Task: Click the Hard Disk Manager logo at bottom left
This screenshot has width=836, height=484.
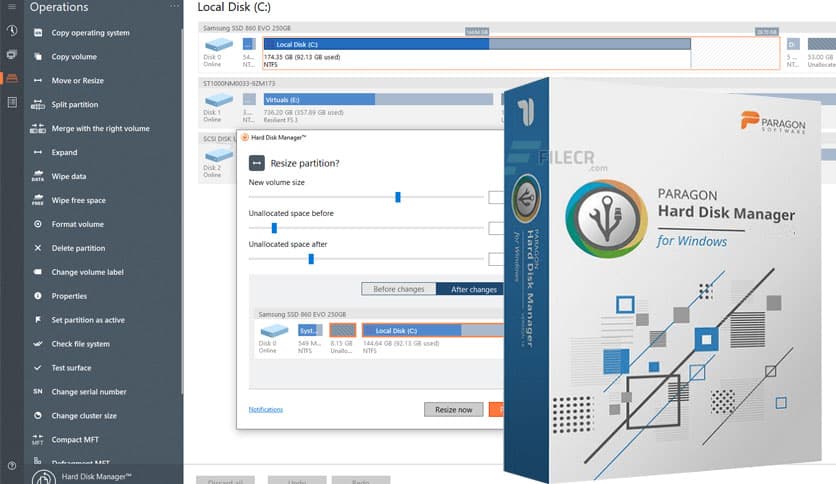Action: coord(44,478)
